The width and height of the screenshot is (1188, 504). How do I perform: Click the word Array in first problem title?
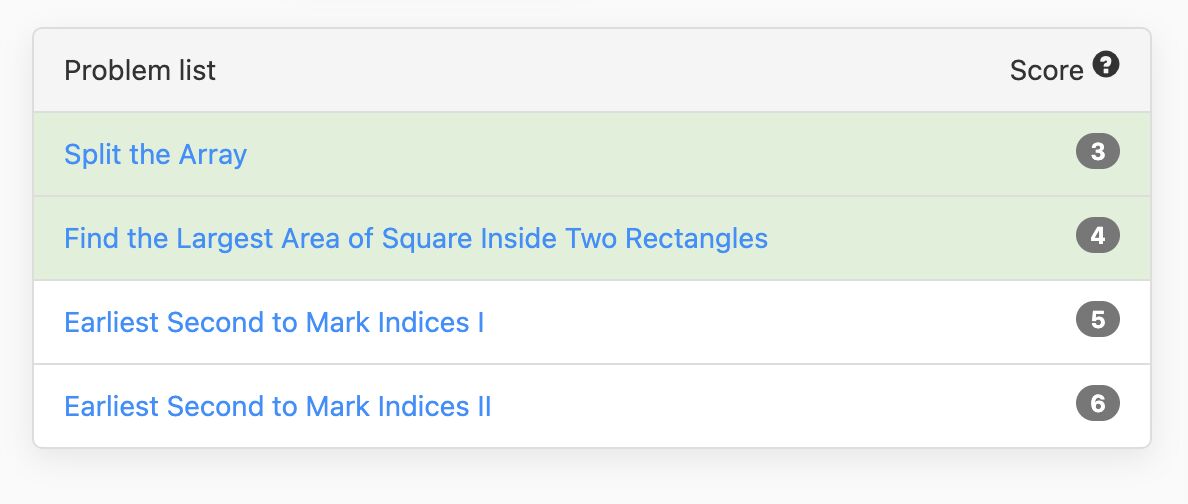pyautogui.click(x=213, y=155)
